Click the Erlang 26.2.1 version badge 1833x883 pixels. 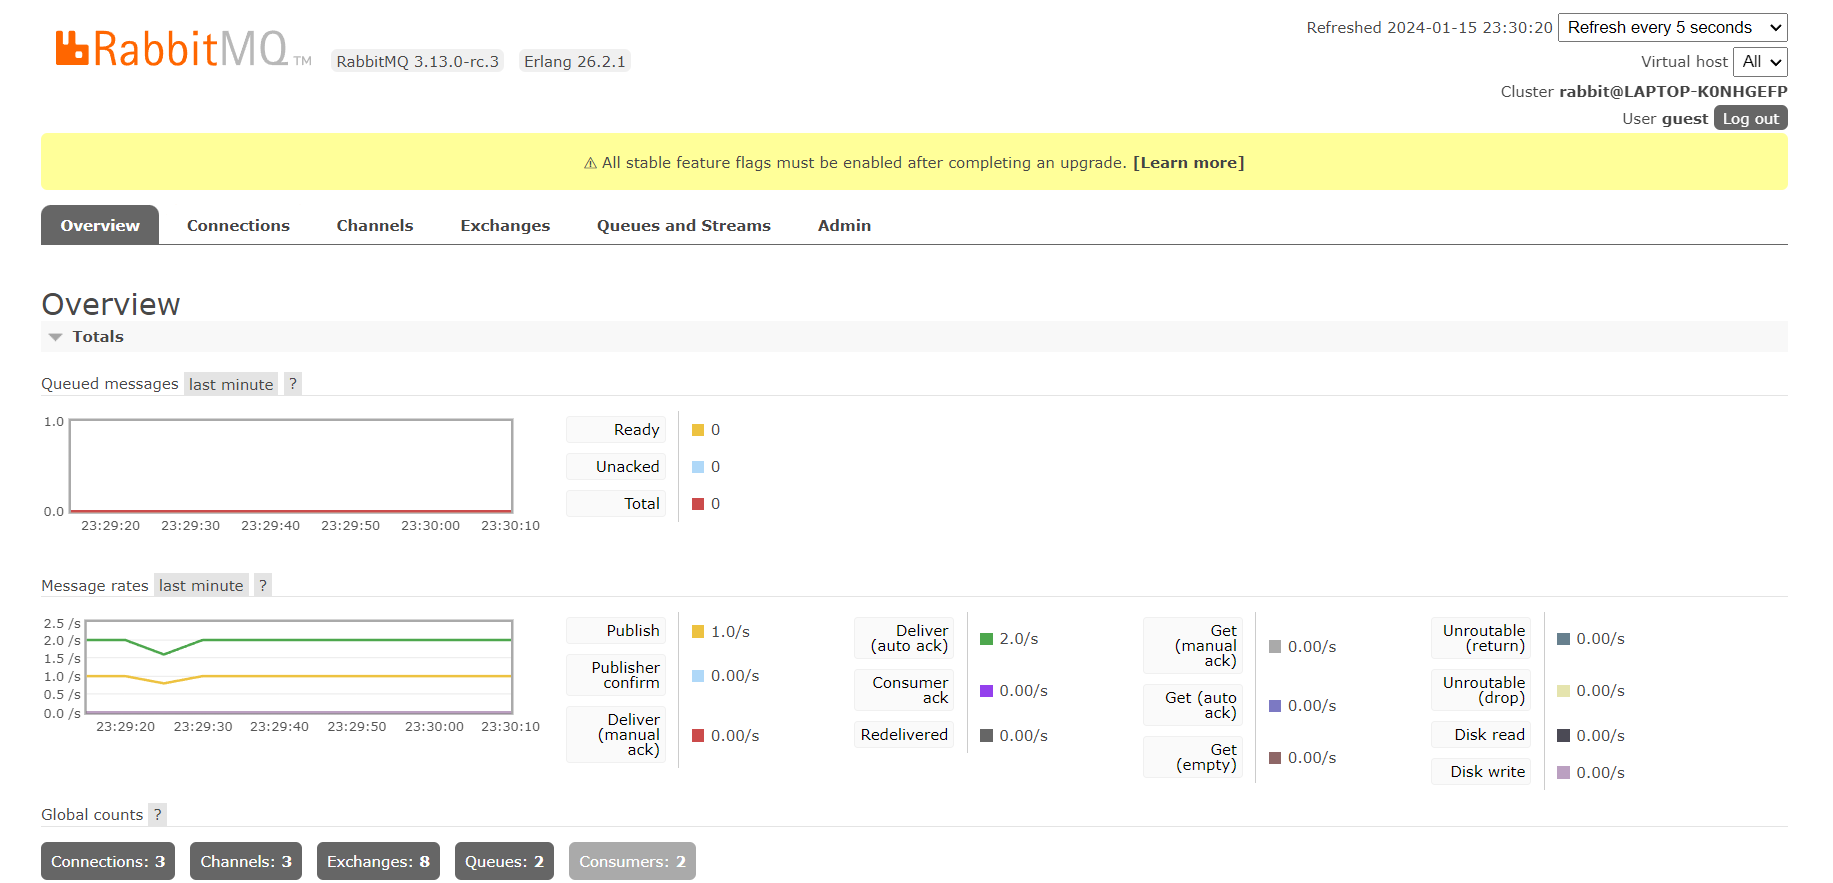[575, 62]
